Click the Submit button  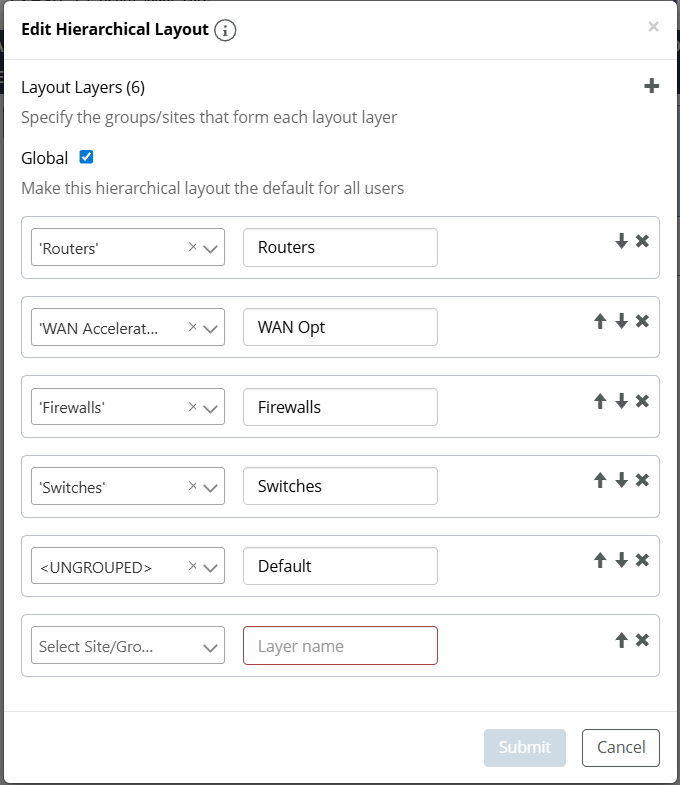click(525, 747)
